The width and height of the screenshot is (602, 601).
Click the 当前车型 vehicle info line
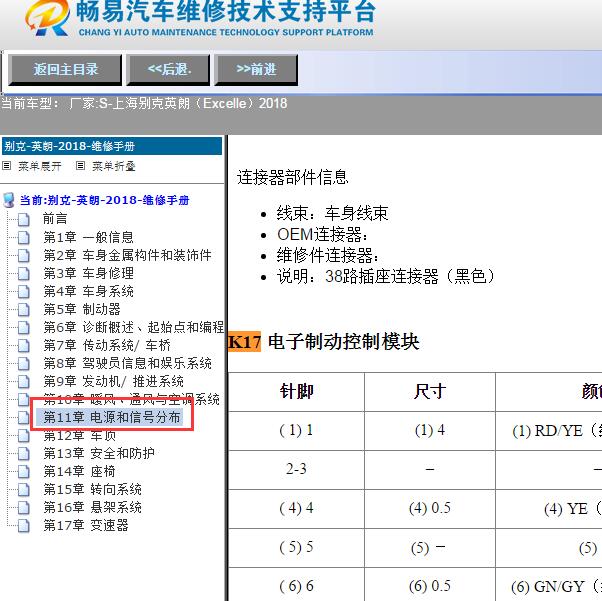click(144, 103)
